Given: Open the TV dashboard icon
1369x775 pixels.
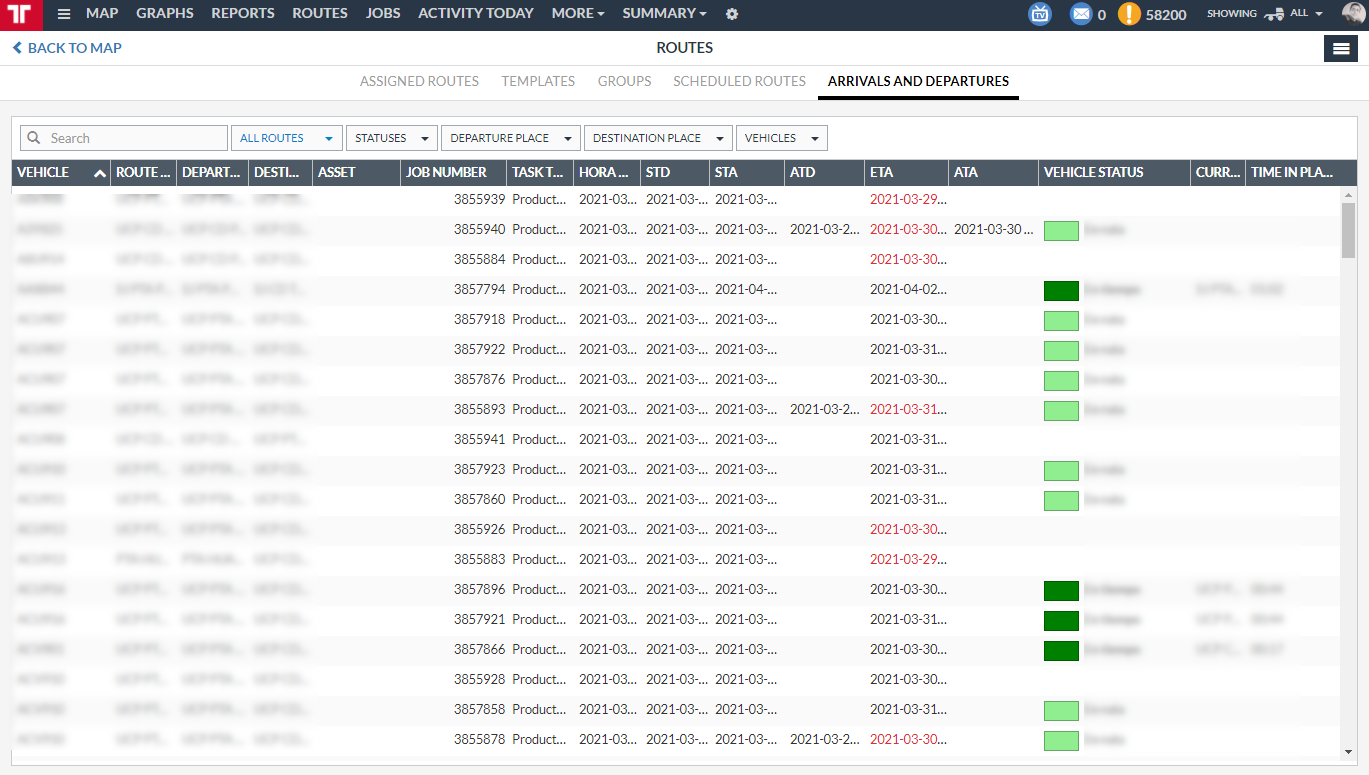Looking at the screenshot, I should coord(1040,14).
